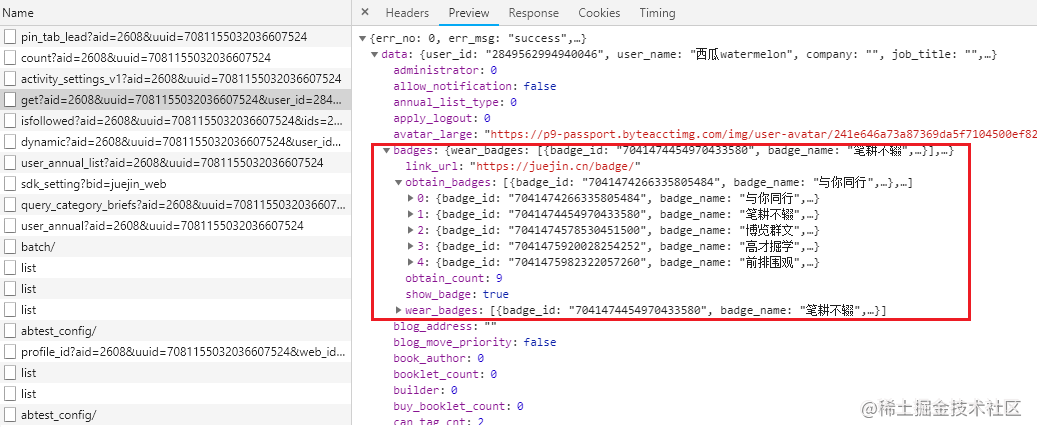The image size is (1037, 433).
Task: Collapse the badges object node
Action: click(x=387, y=150)
